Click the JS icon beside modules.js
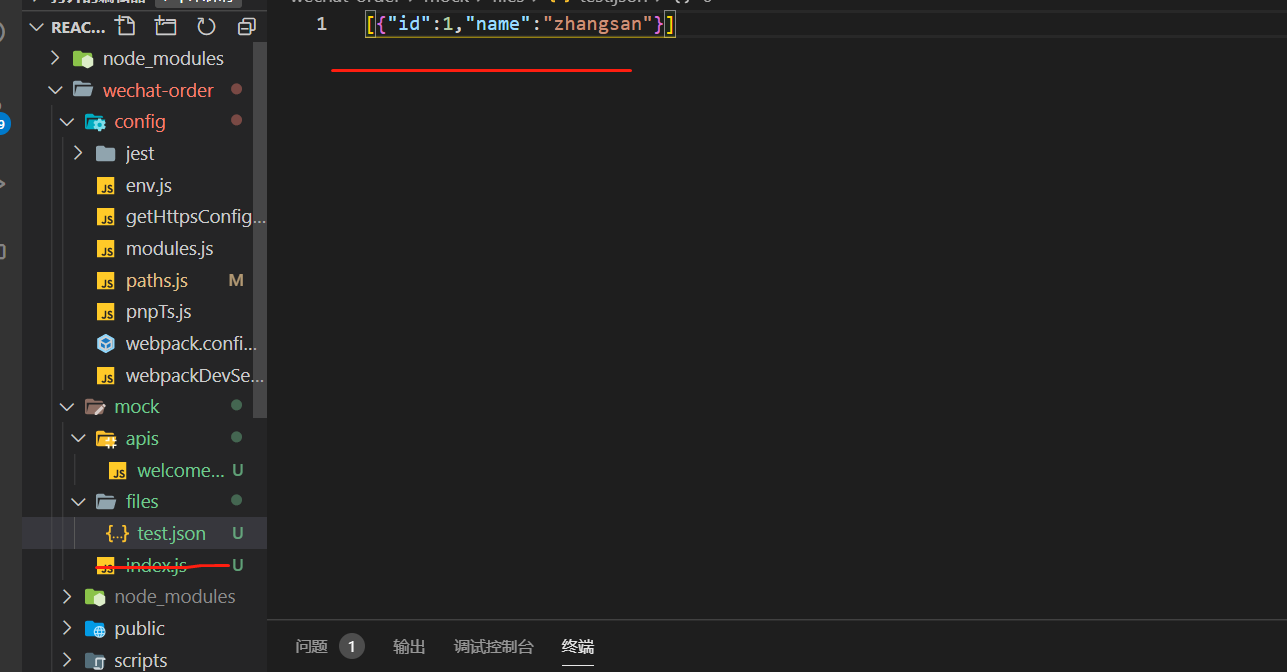The height and width of the screenshot is (672, 1287). pyautogui.click(x=105, y=249)
